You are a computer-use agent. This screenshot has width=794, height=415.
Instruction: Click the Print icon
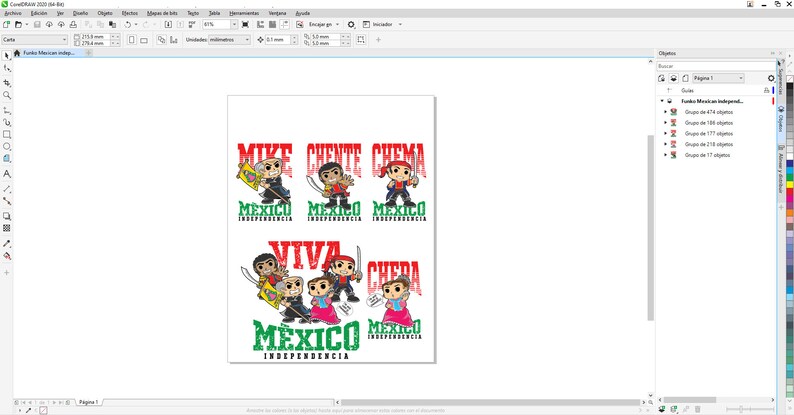[x=73, y=24]
